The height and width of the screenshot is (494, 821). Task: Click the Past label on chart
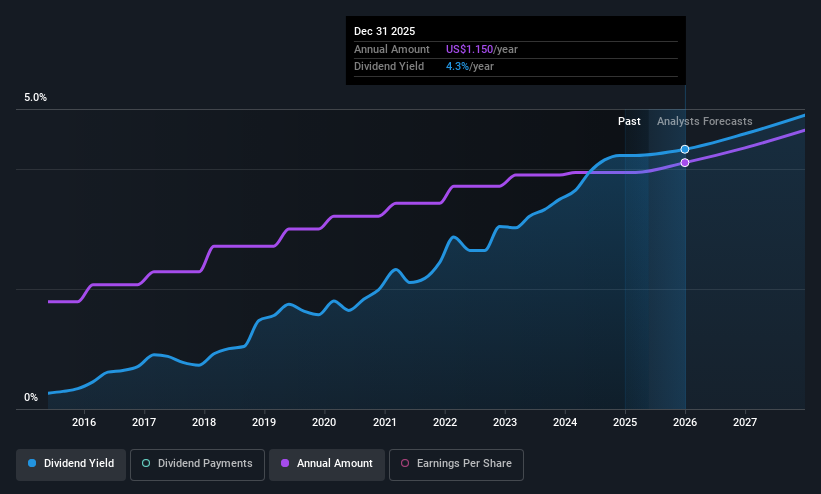click(x=629, y=122)
